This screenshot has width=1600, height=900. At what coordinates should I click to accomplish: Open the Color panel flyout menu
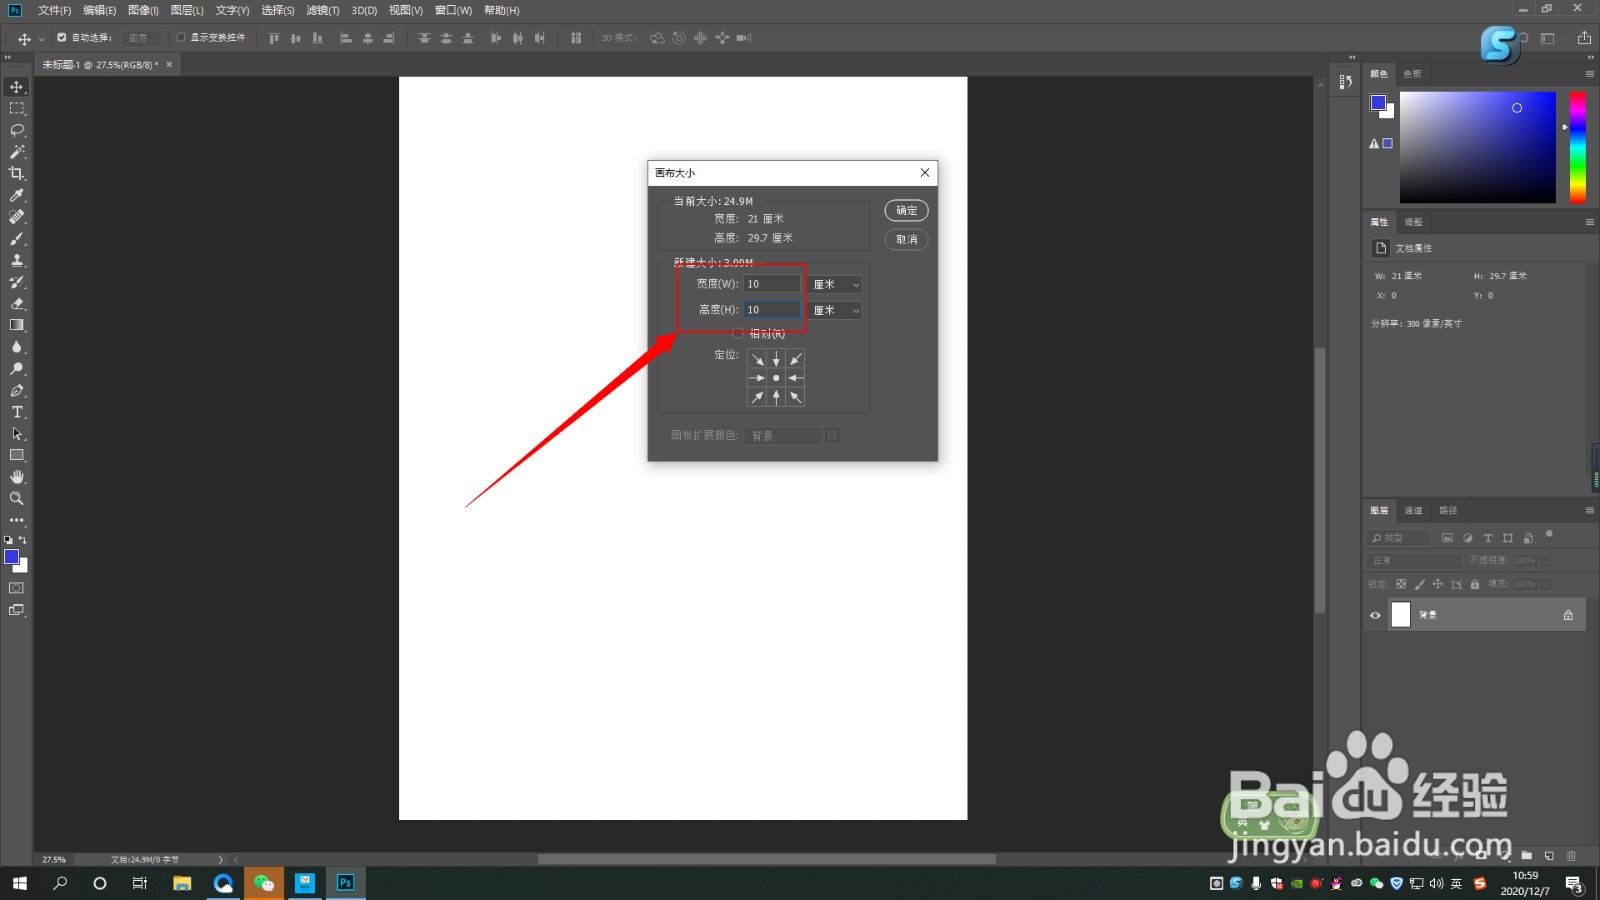pyautogui.click(x=1589, y=74)
